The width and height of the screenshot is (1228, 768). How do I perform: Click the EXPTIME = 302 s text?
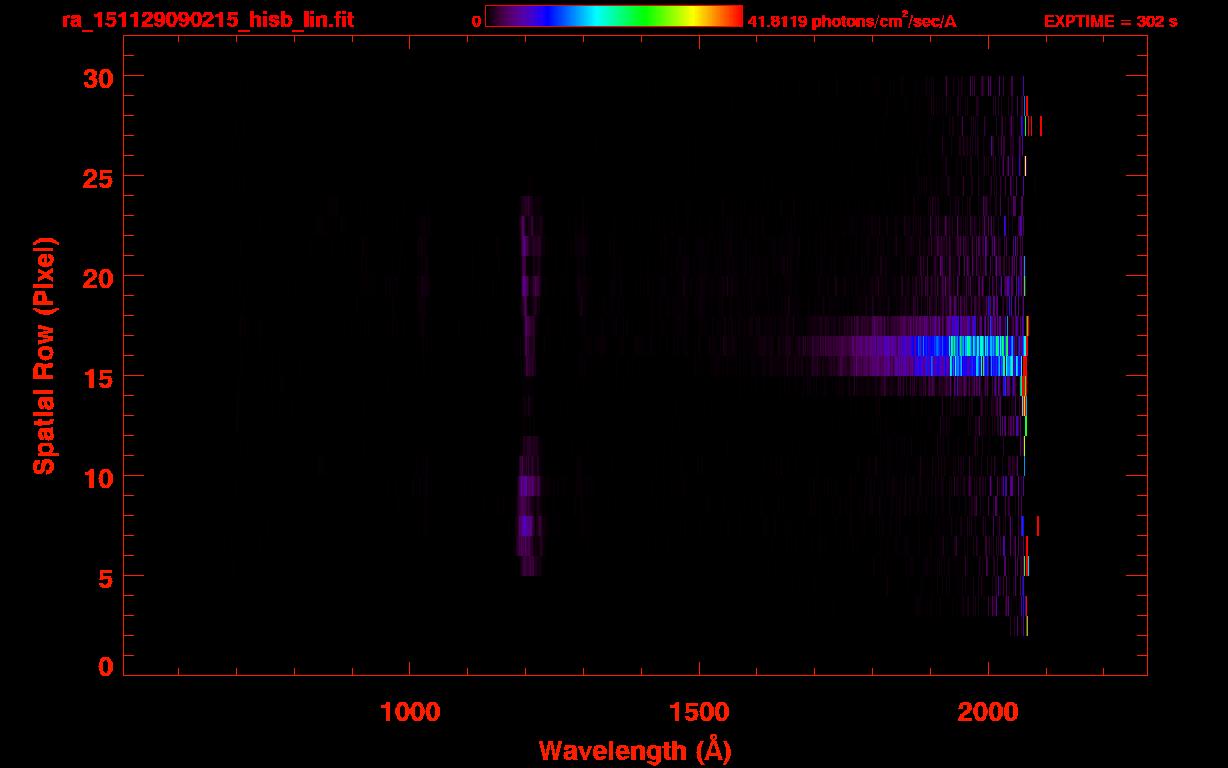[1110, 21]
